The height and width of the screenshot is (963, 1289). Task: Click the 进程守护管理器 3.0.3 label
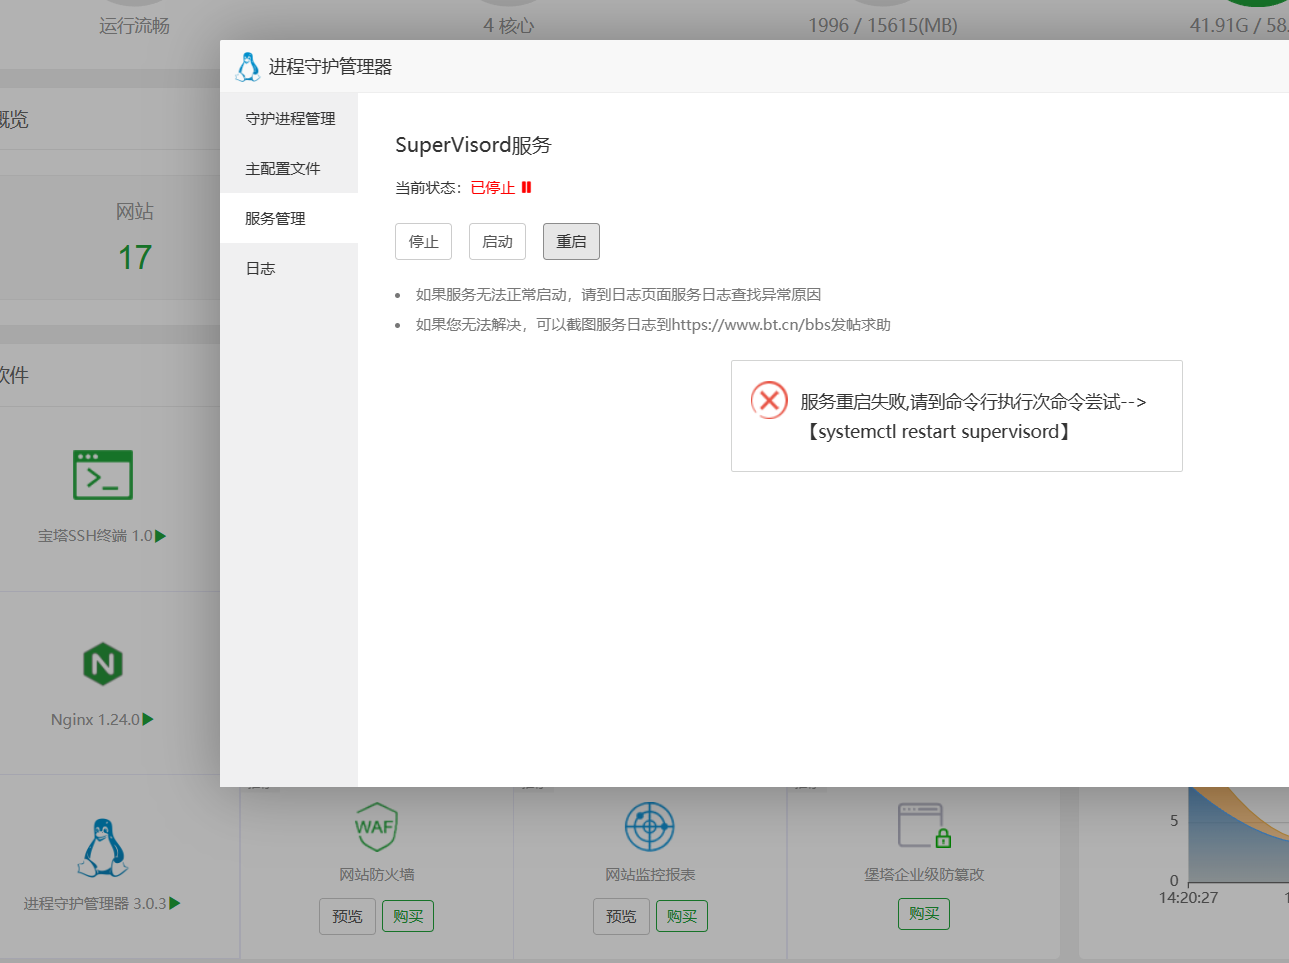point(95,904)
